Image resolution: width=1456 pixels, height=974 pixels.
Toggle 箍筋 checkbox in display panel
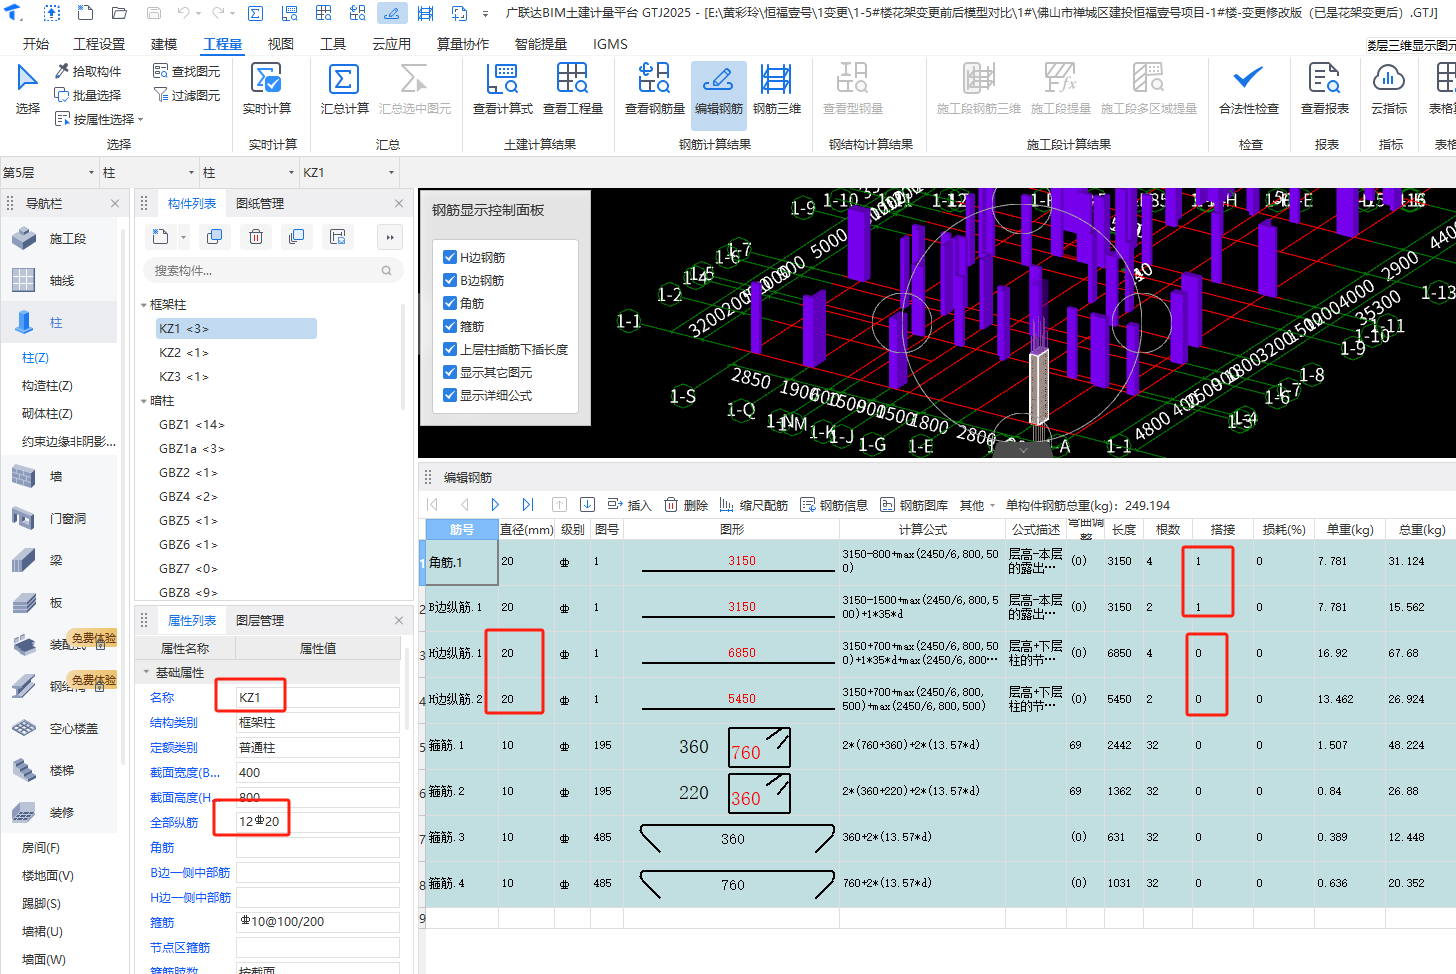pyautogui.click(x=450, y=326)
